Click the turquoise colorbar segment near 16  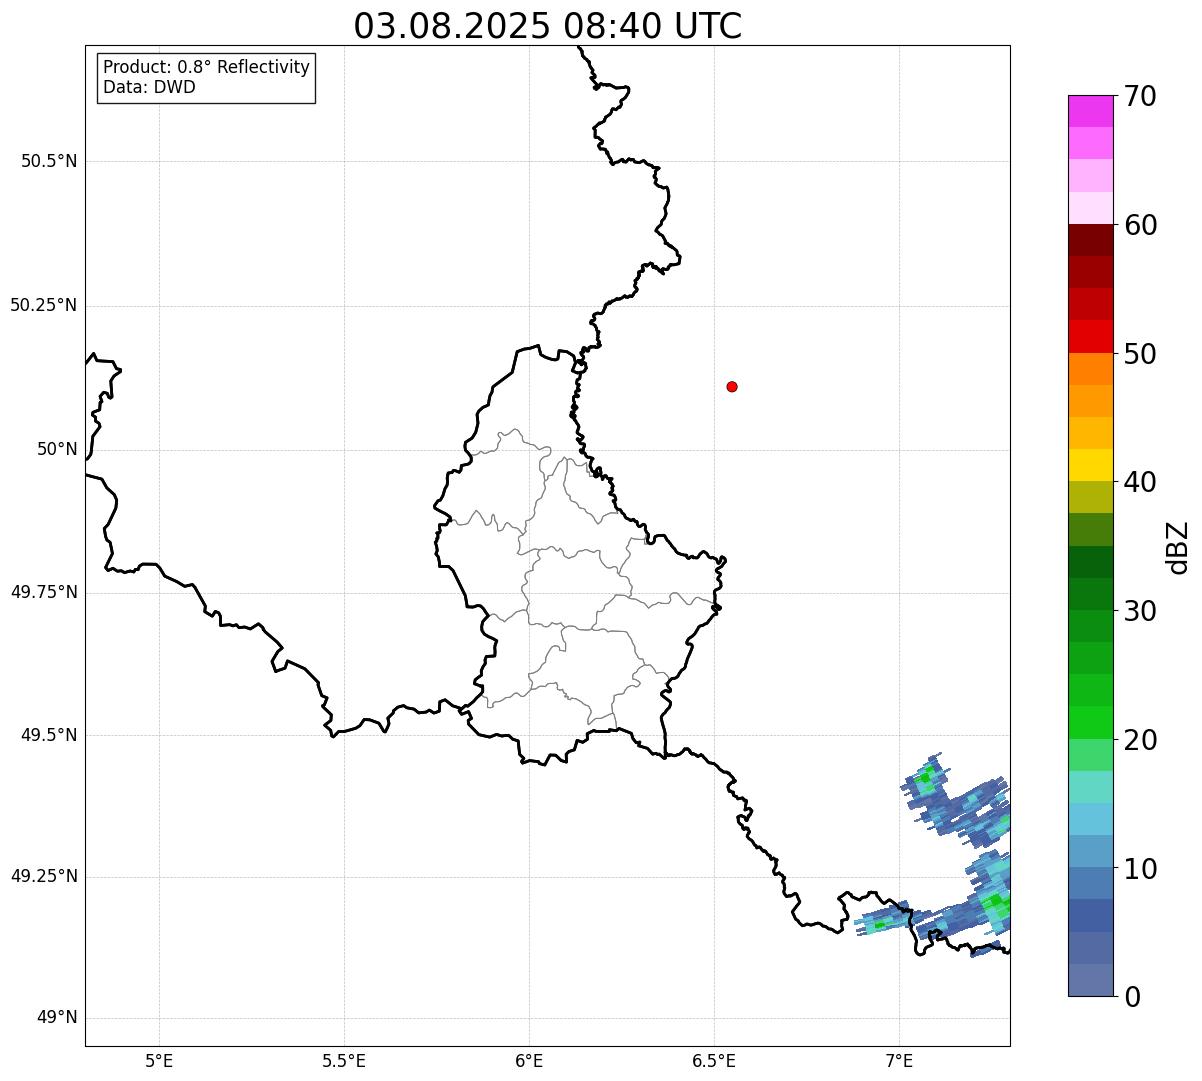1090,787
